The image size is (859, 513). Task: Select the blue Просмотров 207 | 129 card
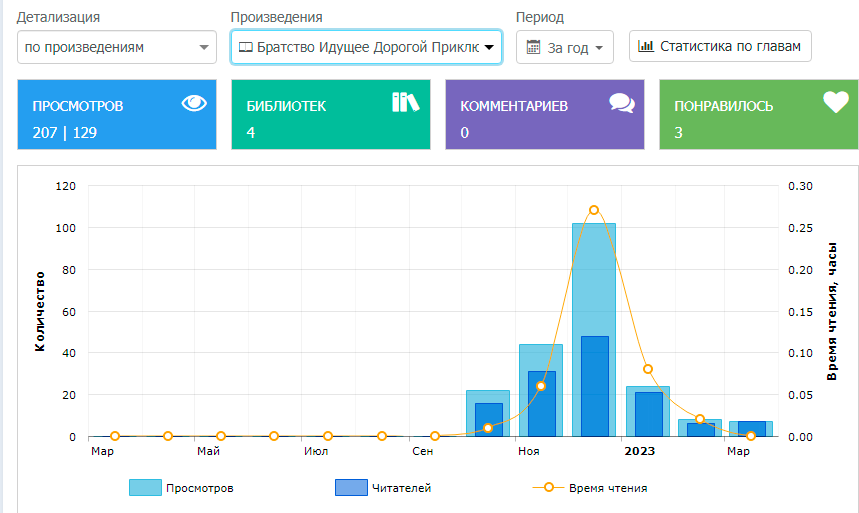pyautogui.click(x=117, y=115)
